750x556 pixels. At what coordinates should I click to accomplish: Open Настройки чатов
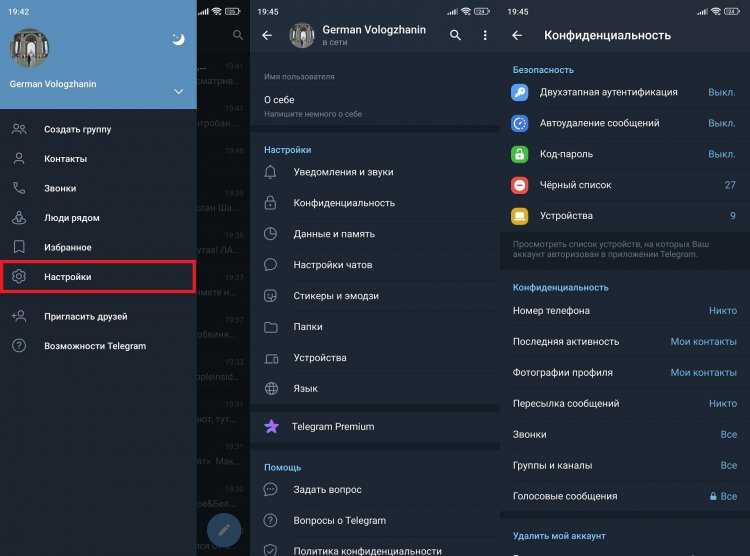click(375, 265)
